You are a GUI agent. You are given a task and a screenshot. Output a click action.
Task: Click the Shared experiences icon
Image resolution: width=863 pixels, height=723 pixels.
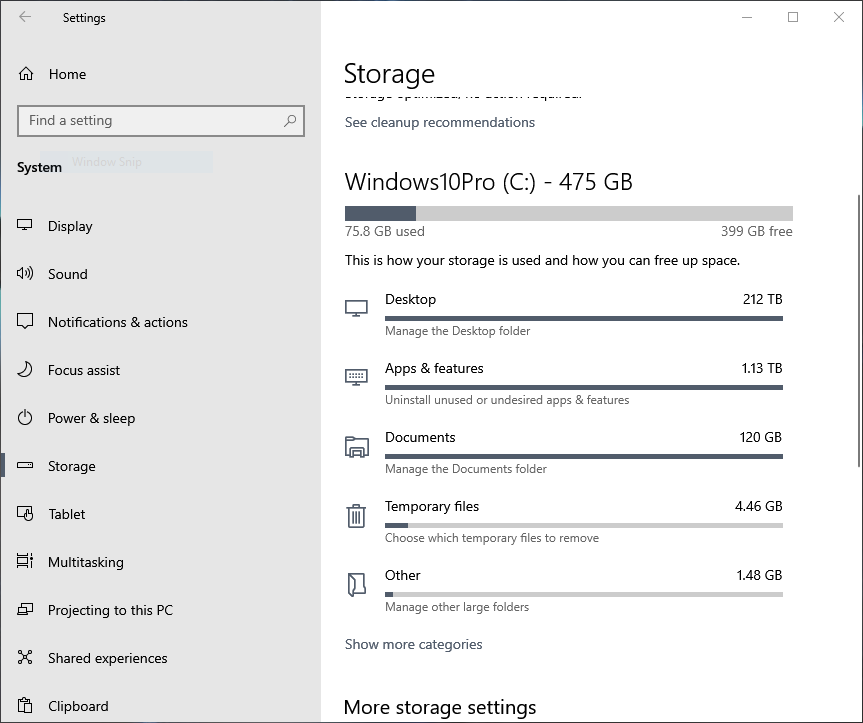pos(25,657)
